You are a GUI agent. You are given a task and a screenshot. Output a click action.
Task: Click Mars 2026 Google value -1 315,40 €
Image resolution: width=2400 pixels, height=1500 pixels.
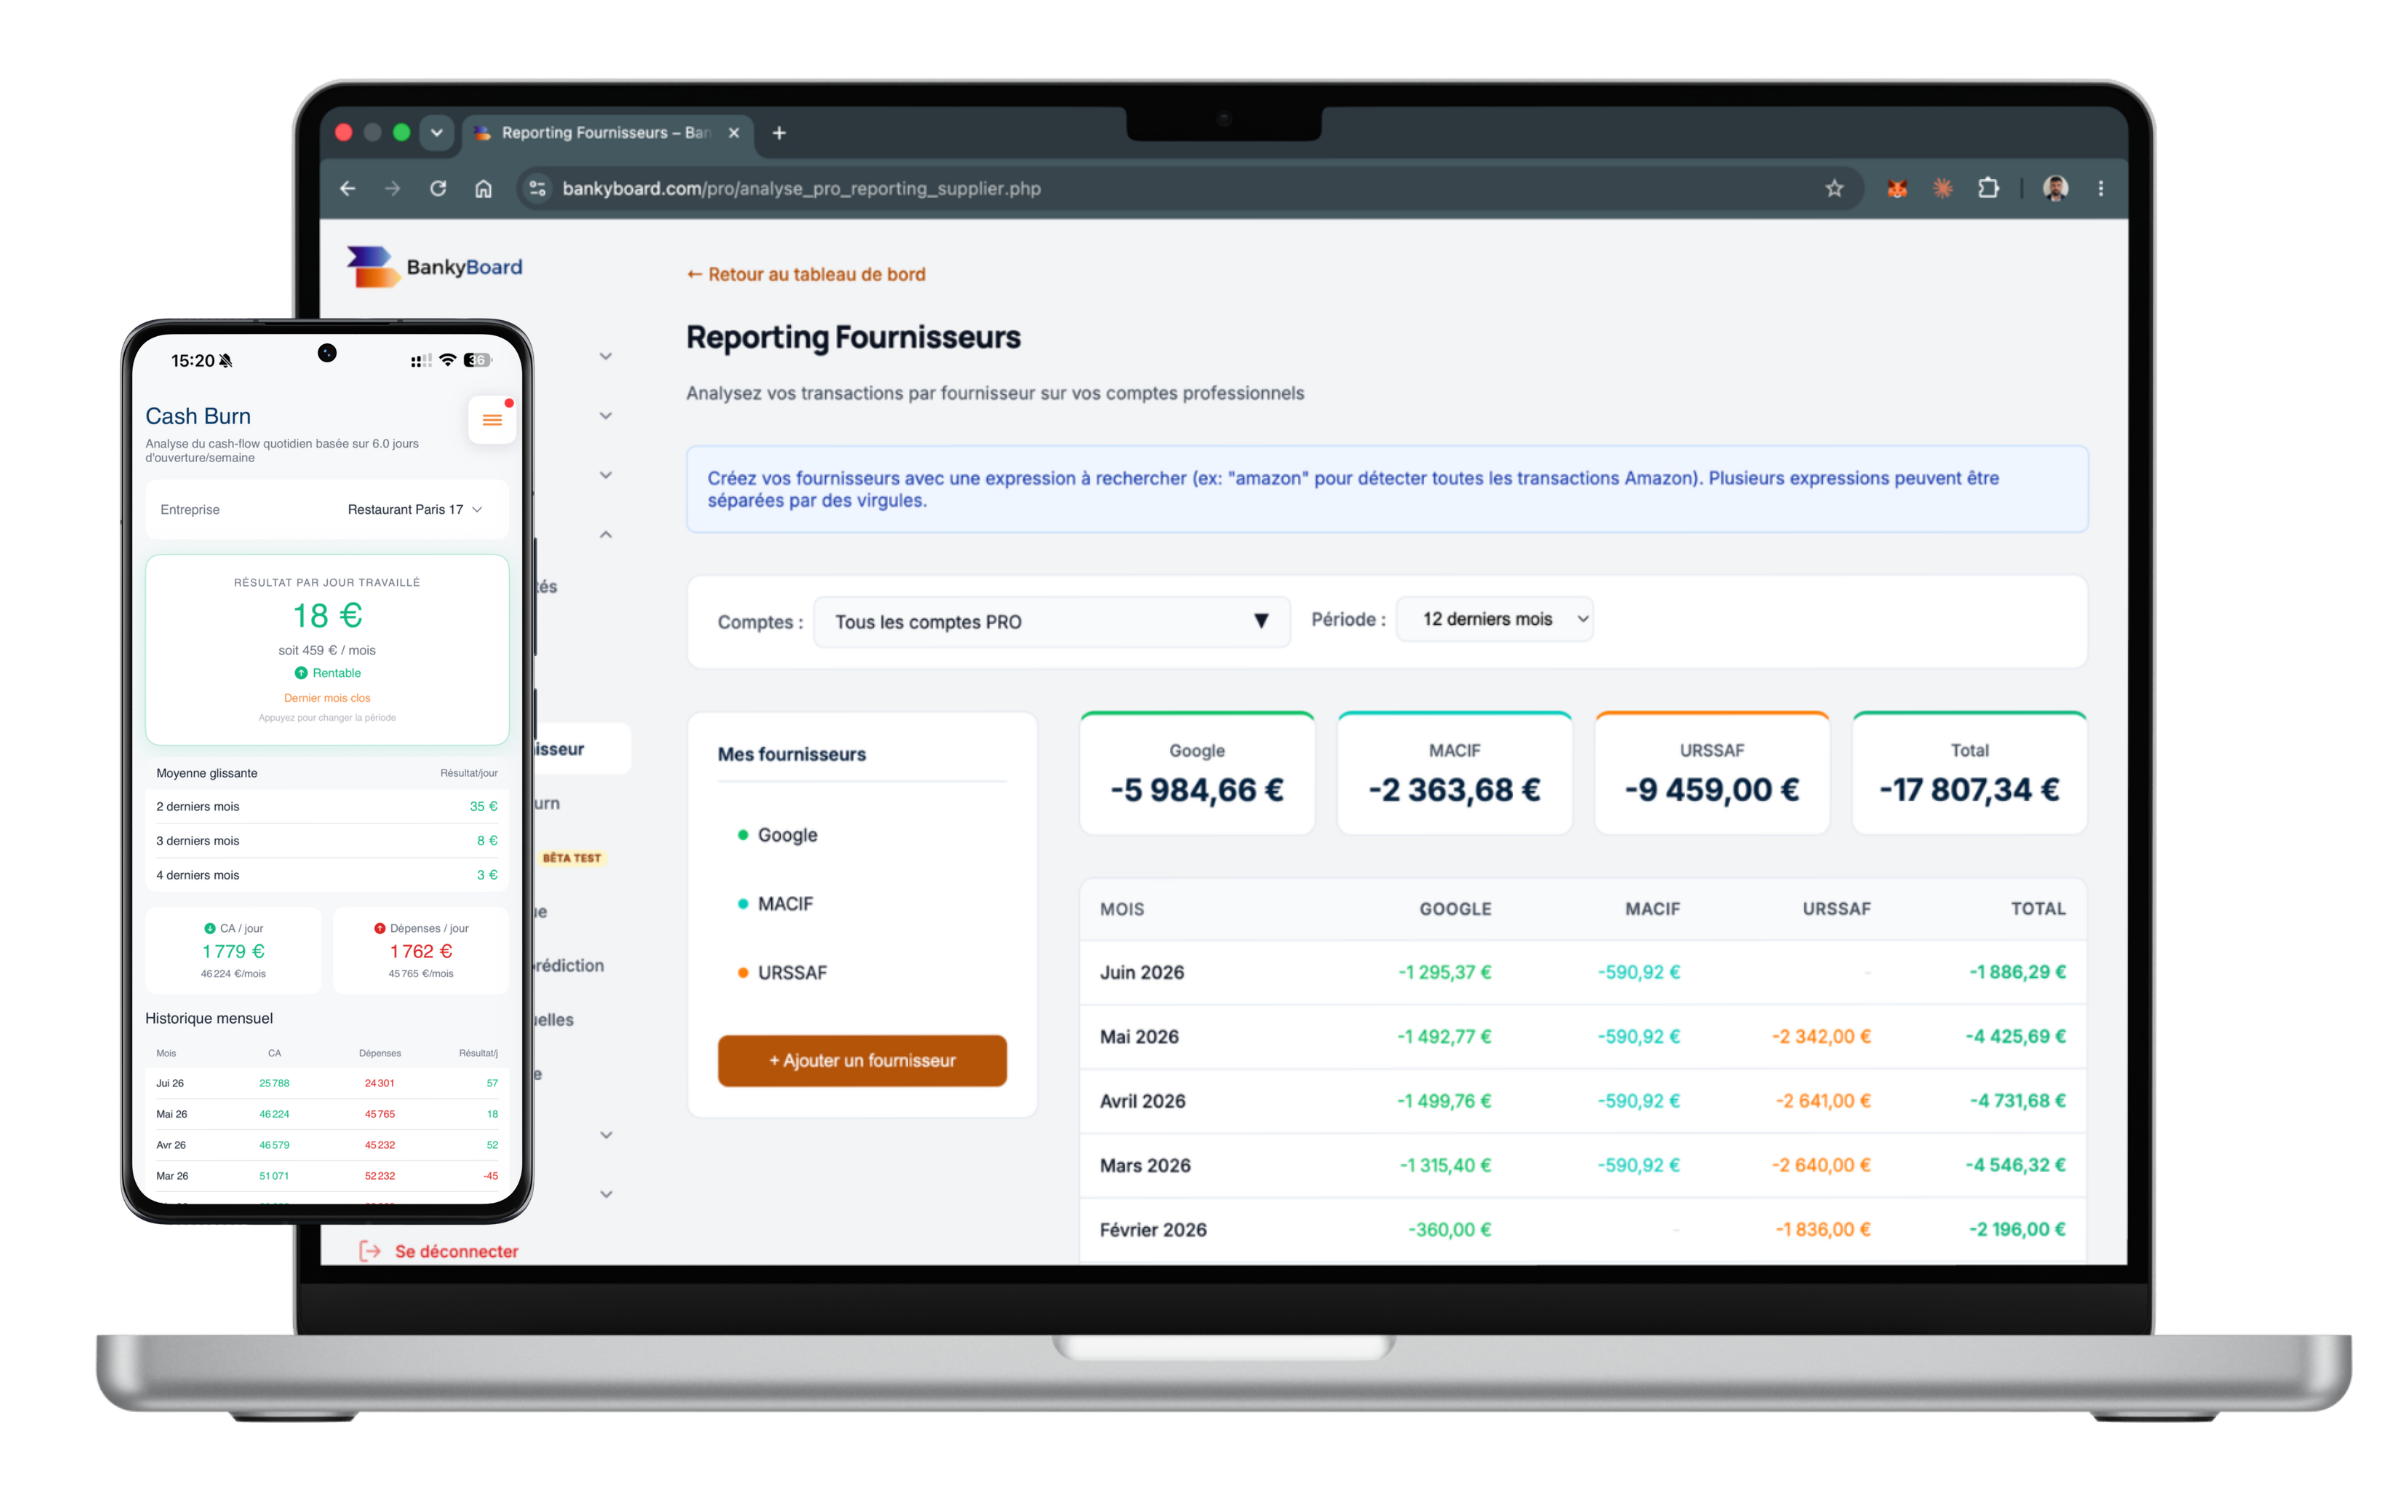(1445, 1166)
